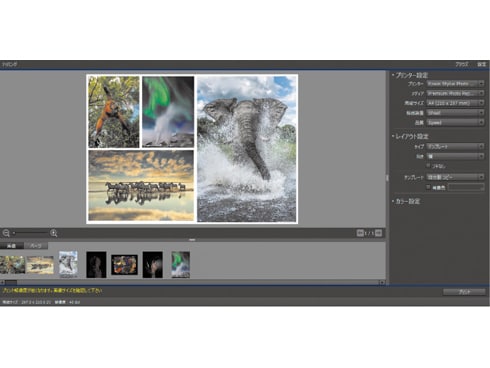The height and width of the screenshot is (368, 490).
Task: Go to the previous page arrow
Action: pos(360,233)
